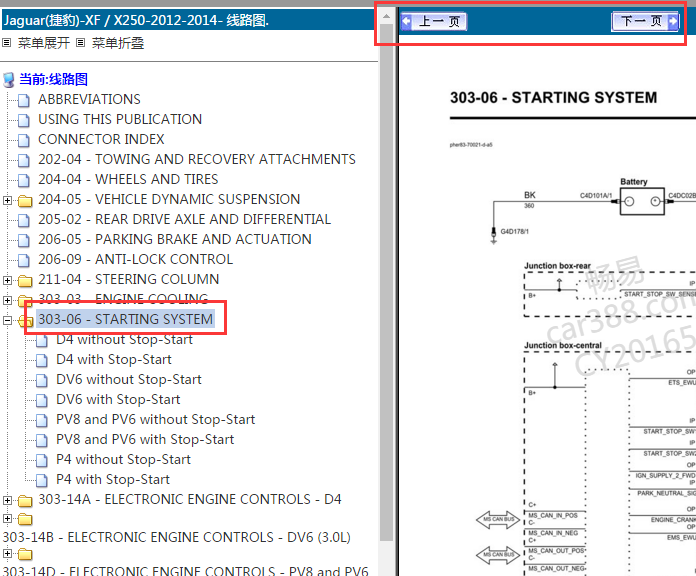Open D4 with Stop-Start diagram
Viewport: 696px width, 576px height.
point(114,359)
